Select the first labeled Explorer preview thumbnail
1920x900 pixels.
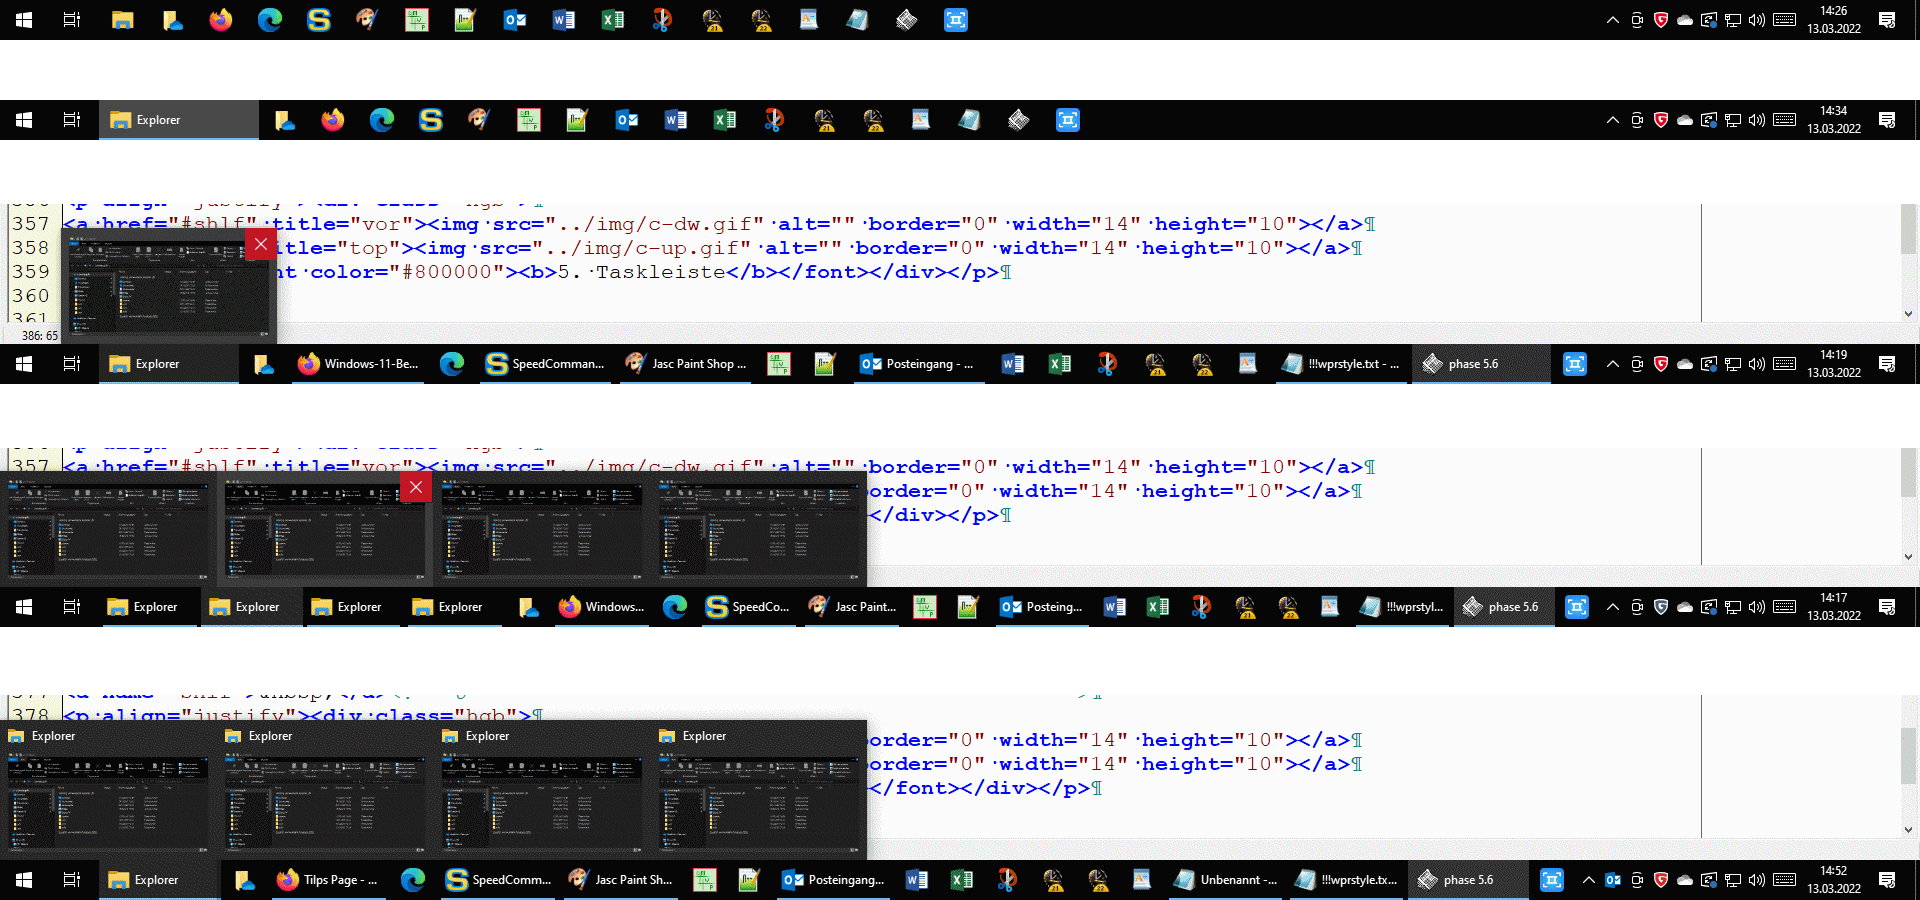point(108,790)
